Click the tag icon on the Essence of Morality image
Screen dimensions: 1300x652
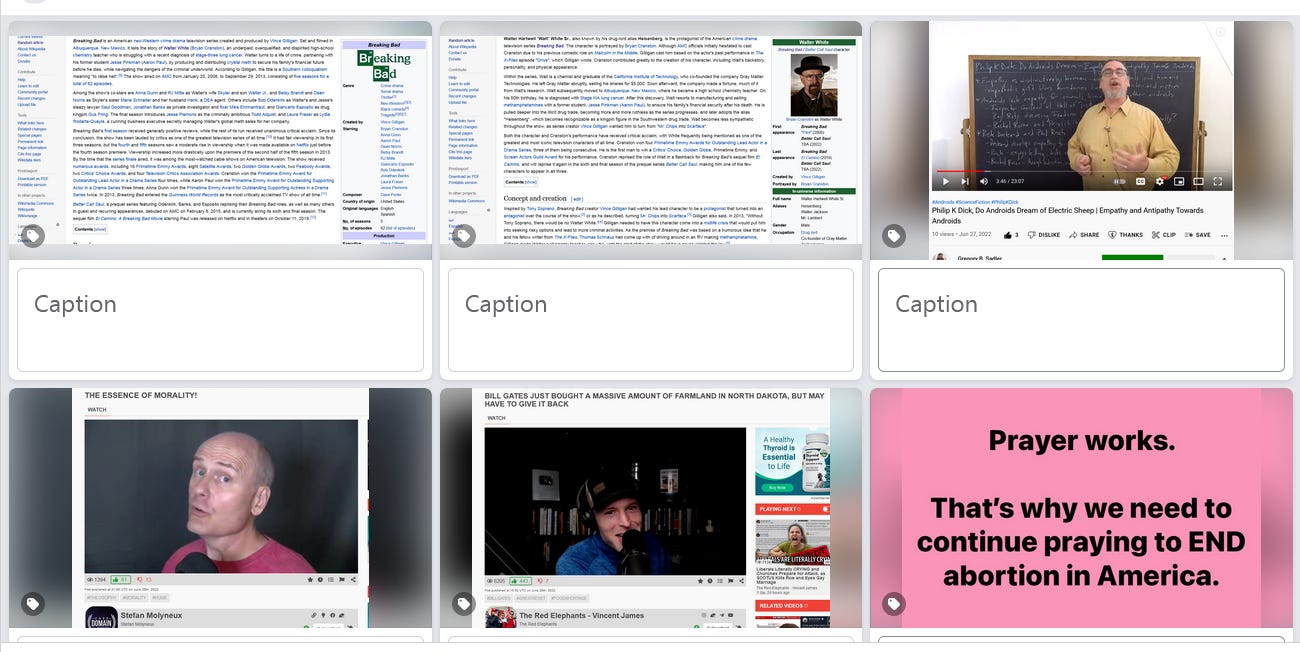(x=33, y=604)
